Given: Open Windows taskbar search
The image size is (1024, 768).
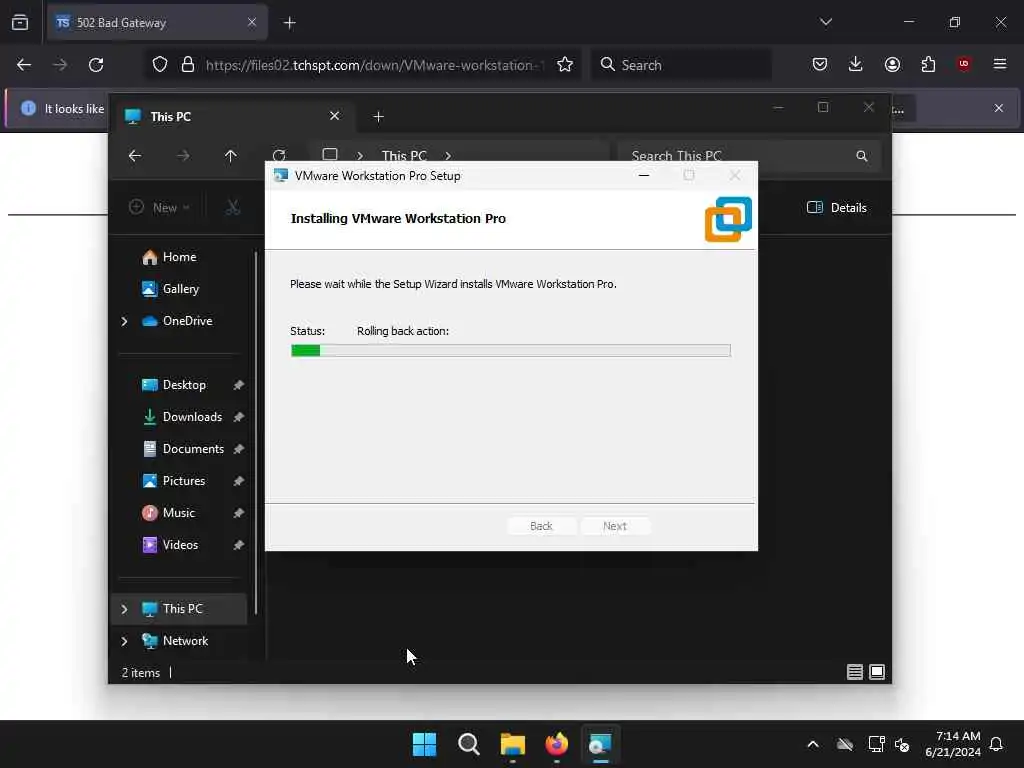Looking at the screenshot, I should [x=468, y=744].
